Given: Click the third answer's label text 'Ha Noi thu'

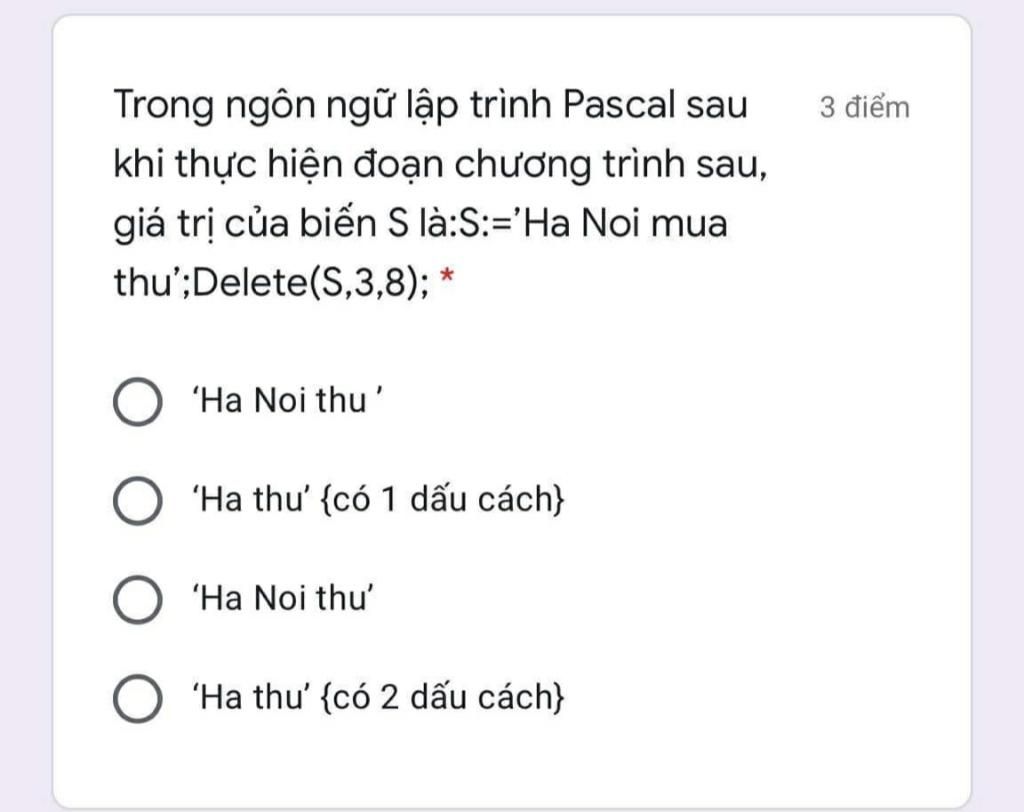Looking at the screenshot, I should click(282, 599).
